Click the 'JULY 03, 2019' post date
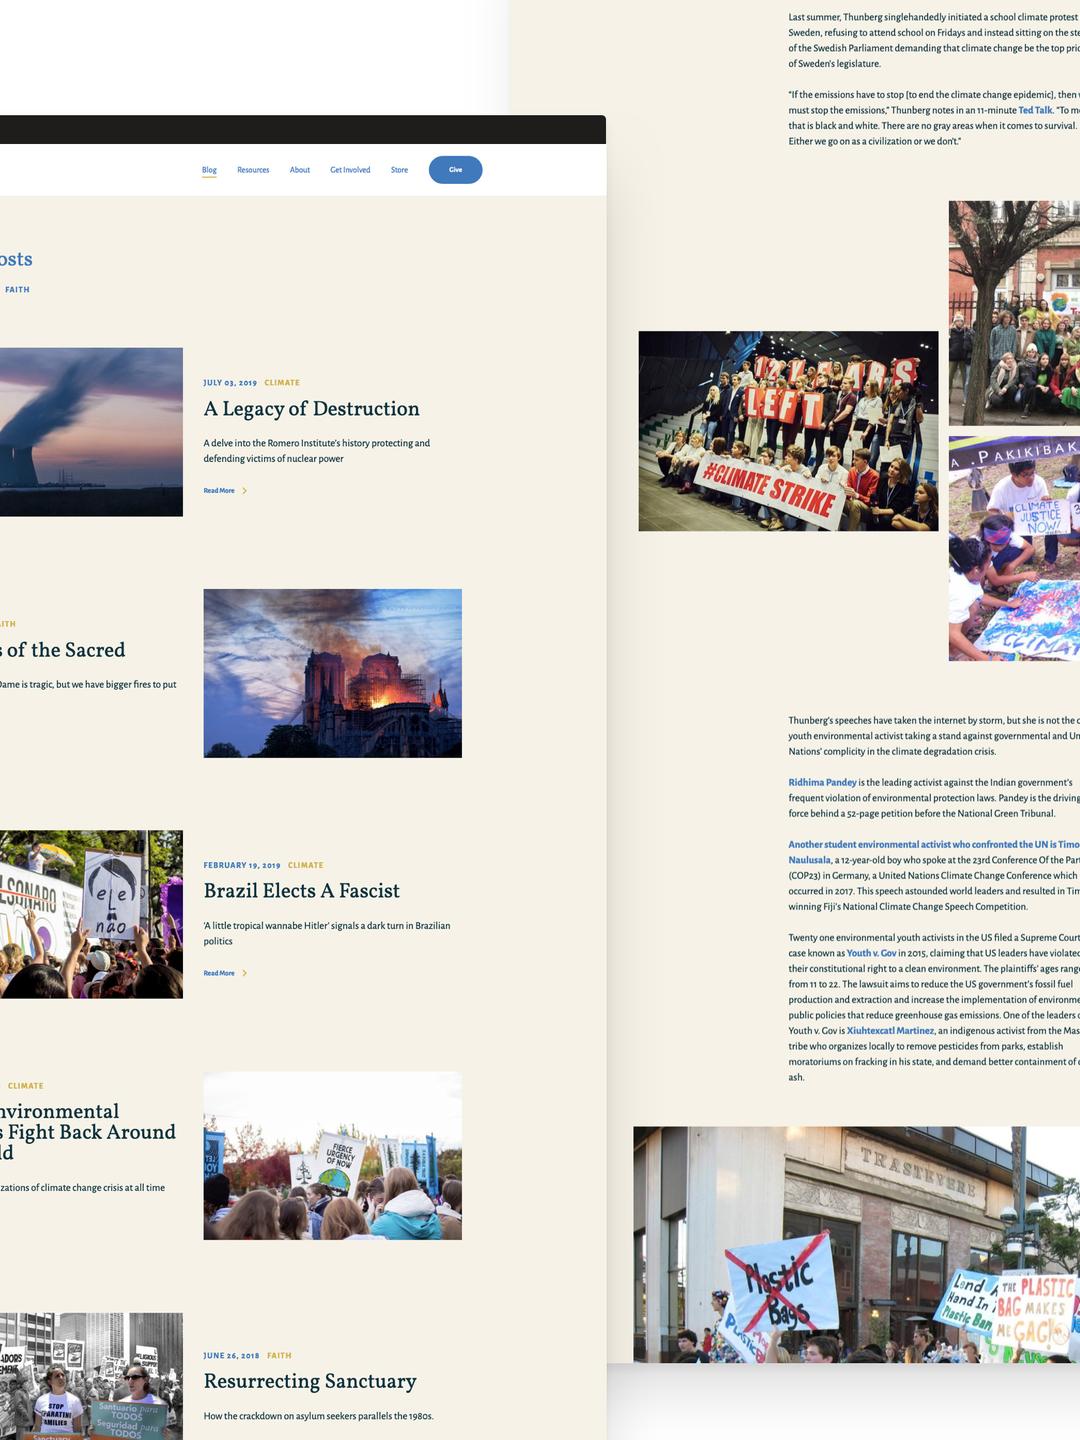The width and height of the screenshot is (1080, 1440). (x=230, y=383)
